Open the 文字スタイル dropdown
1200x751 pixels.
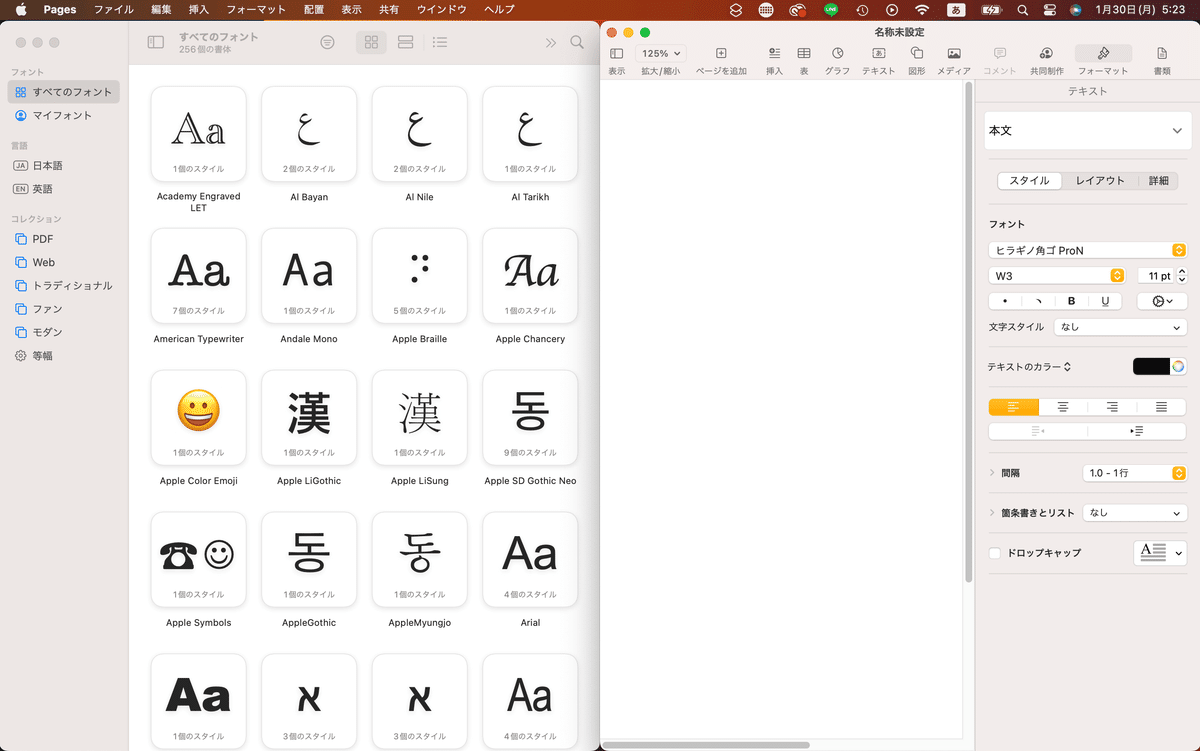[1120, 327]
